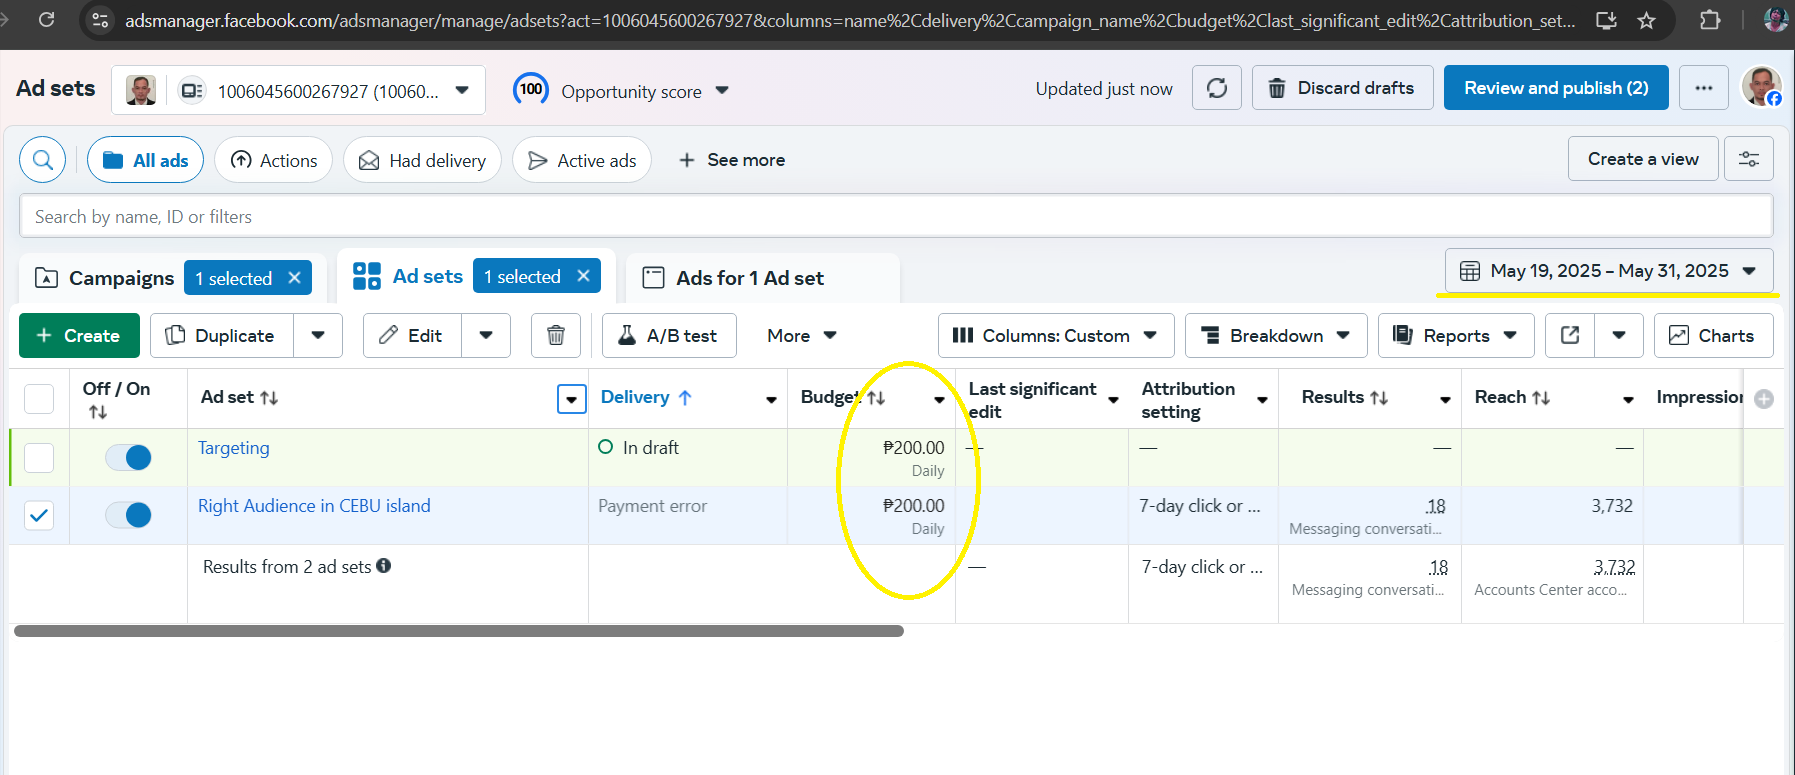Open browser extensions puzzle icon
This screenshot has height=775, width=1795.
(x=1710, y=20)
